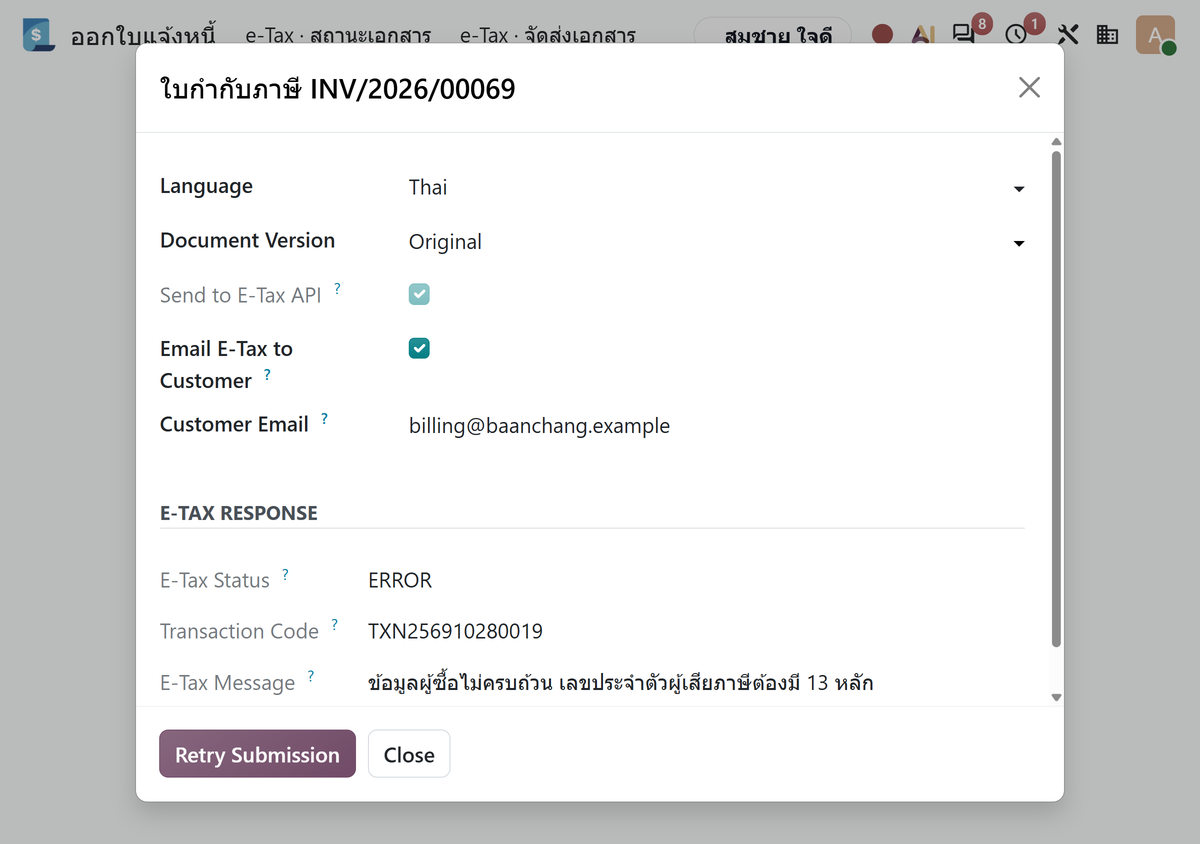The height and width of the screenshot is (844, 1200).
Task: Open the Language dropdown showing Thai
Action: coord(717,188)
